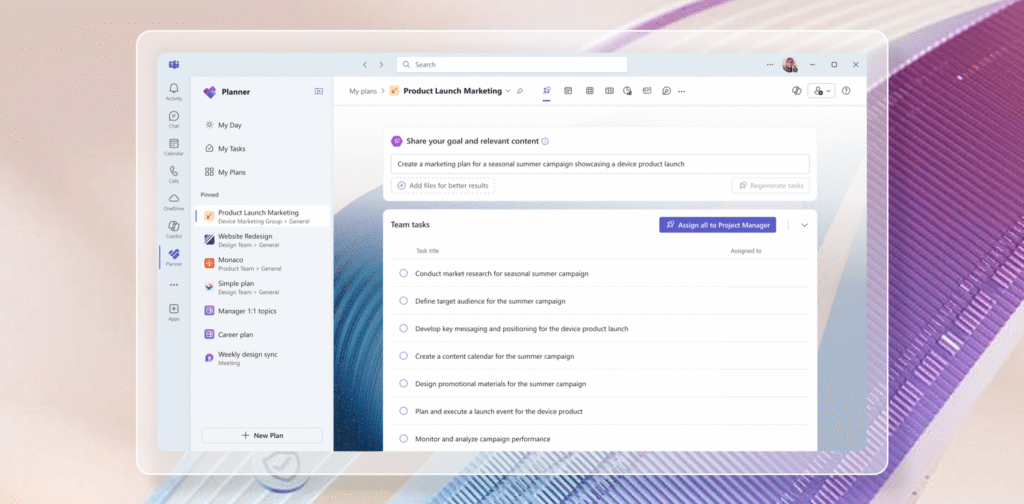Complete 'Define target audience' task circle
Screen dimensions: 1024x504
point(404,301)
